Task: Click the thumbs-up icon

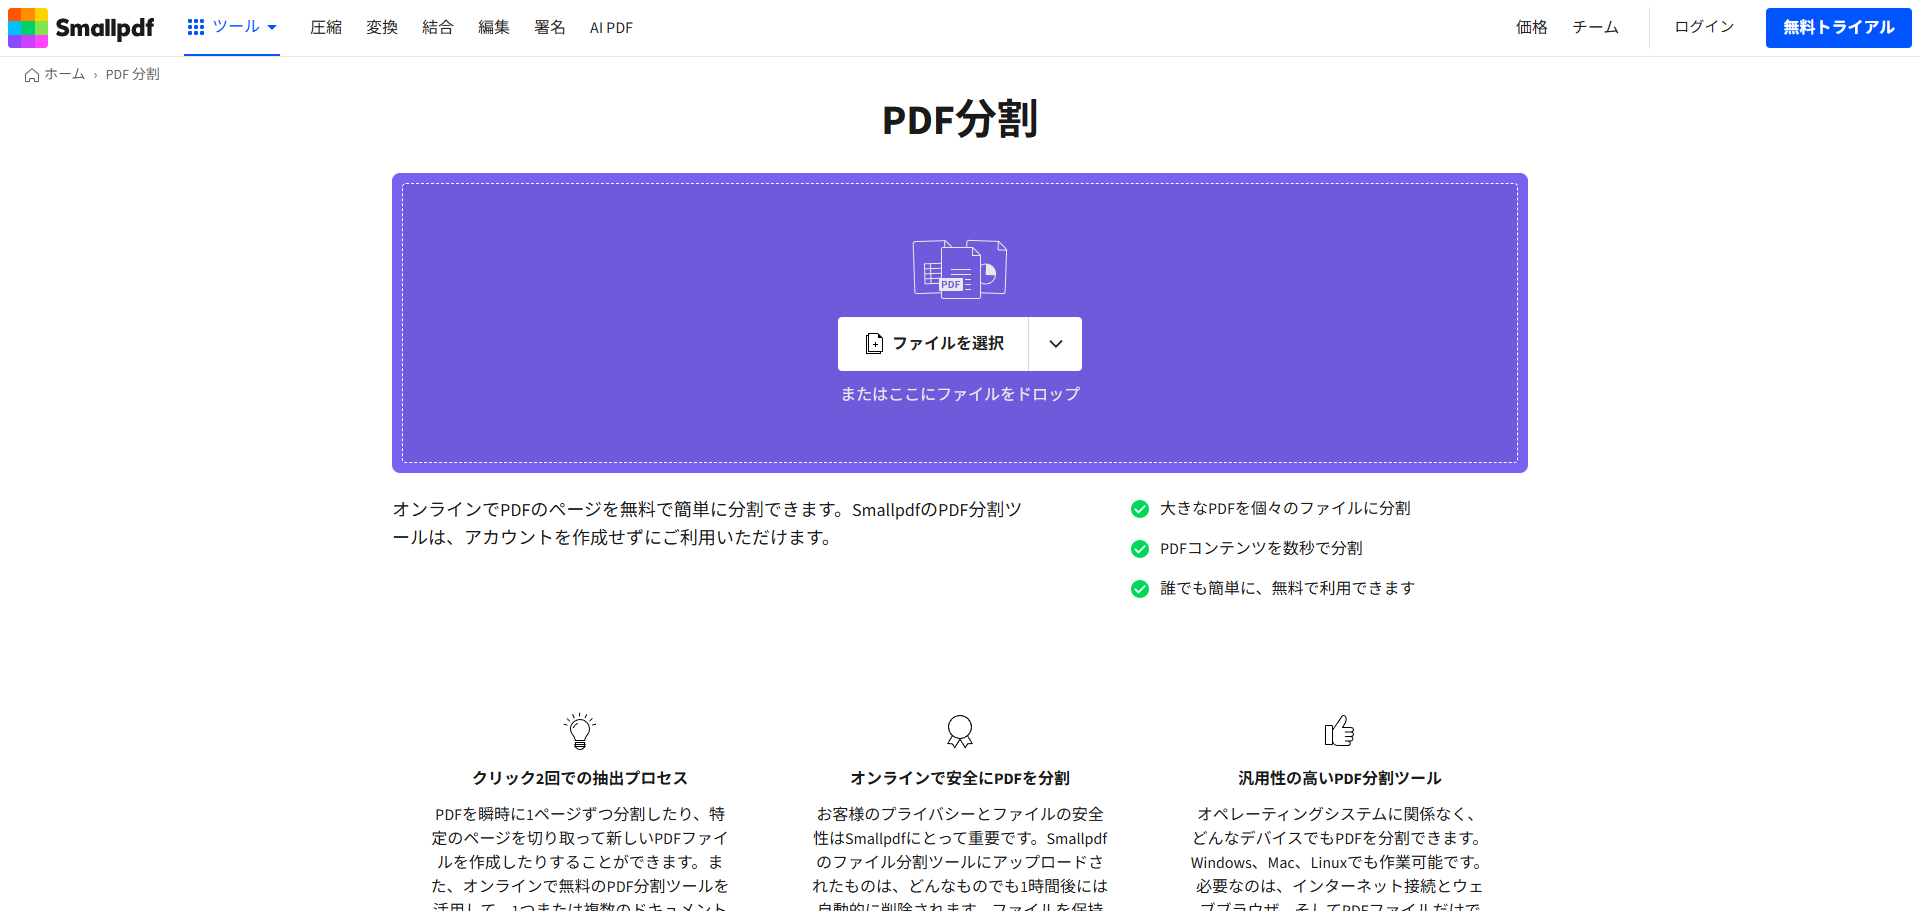Action: 1340,731
